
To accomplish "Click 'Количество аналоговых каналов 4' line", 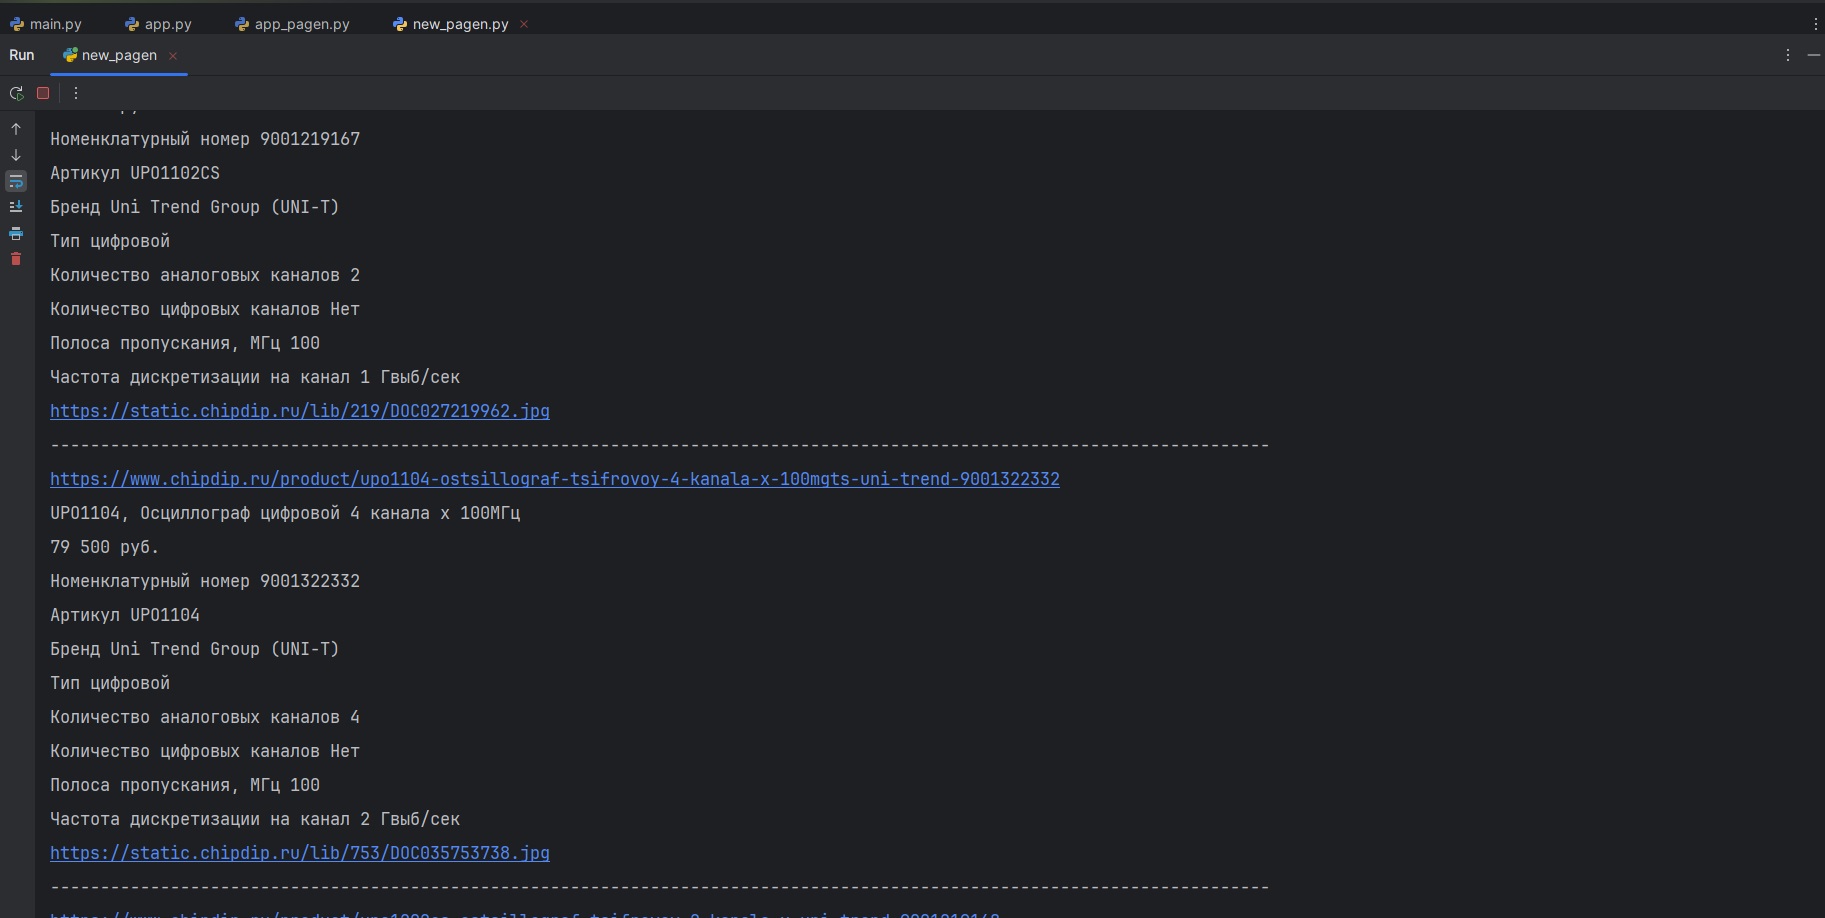I will [205, 717].
